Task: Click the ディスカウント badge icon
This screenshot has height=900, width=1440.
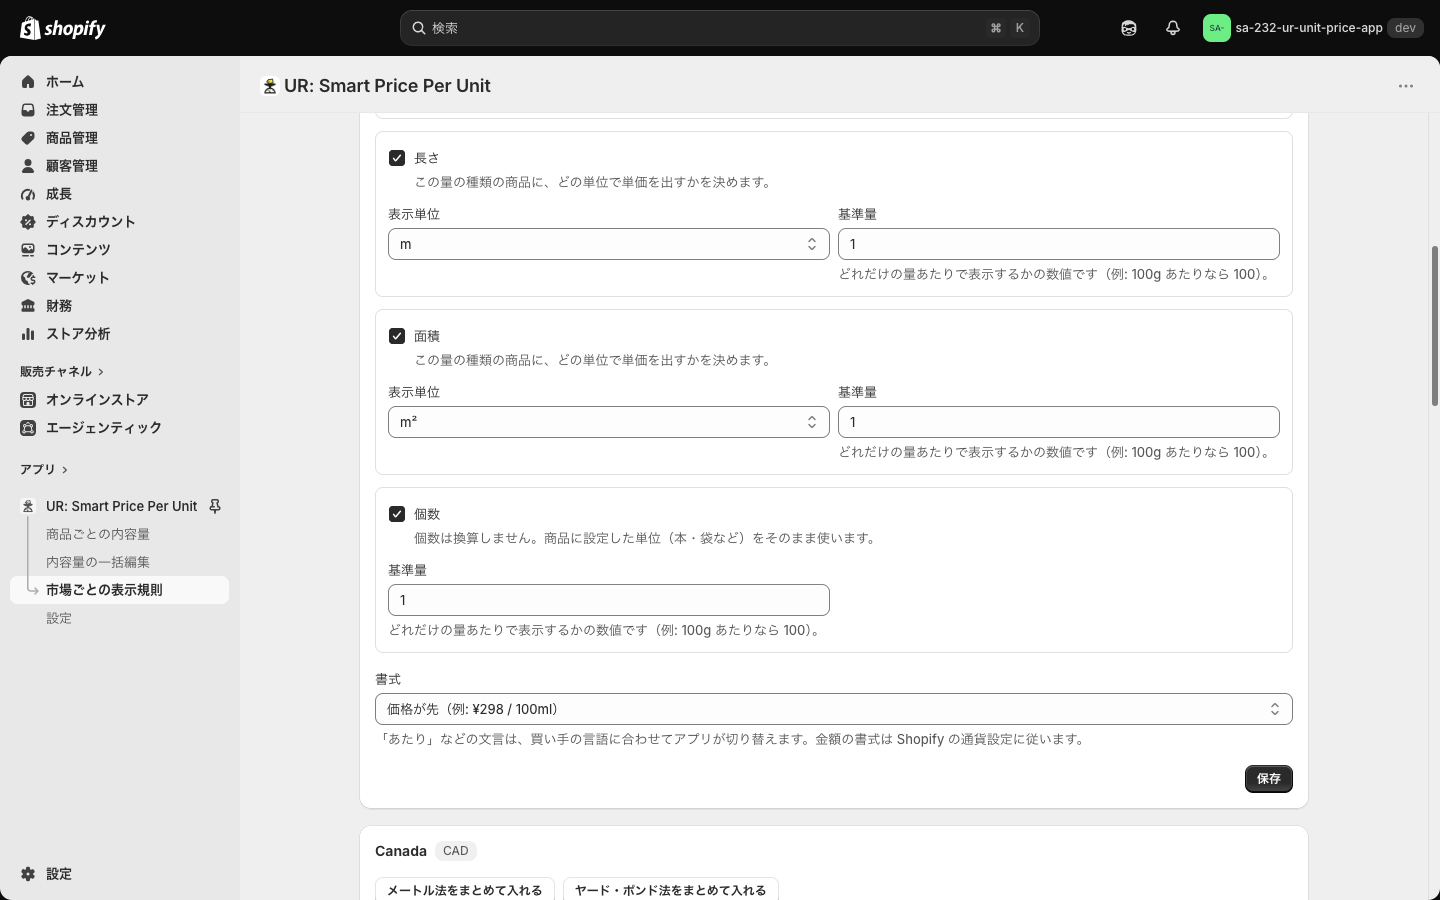Action: [x=28, y=222]
